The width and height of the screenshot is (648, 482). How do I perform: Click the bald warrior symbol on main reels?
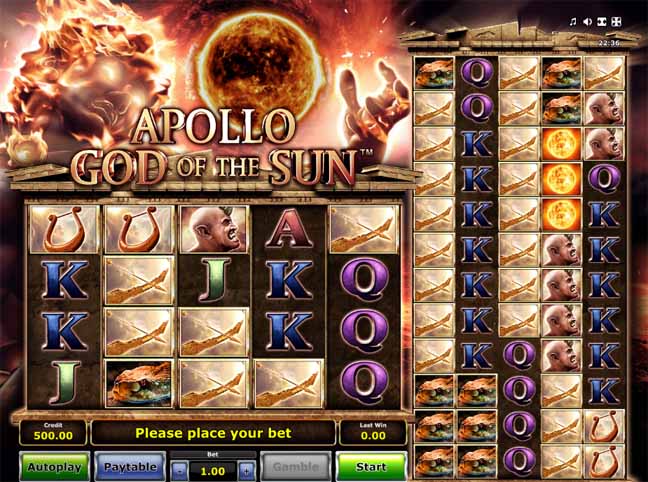pyautogui.click(x=214, y=229)
